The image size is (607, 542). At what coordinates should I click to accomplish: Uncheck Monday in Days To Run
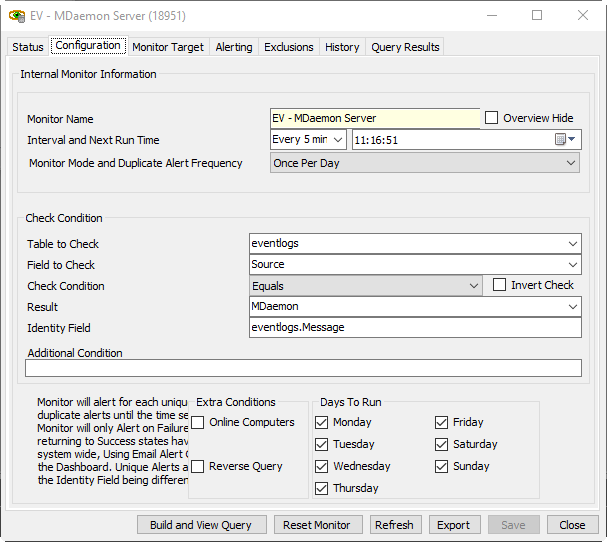tap(321, 422)
